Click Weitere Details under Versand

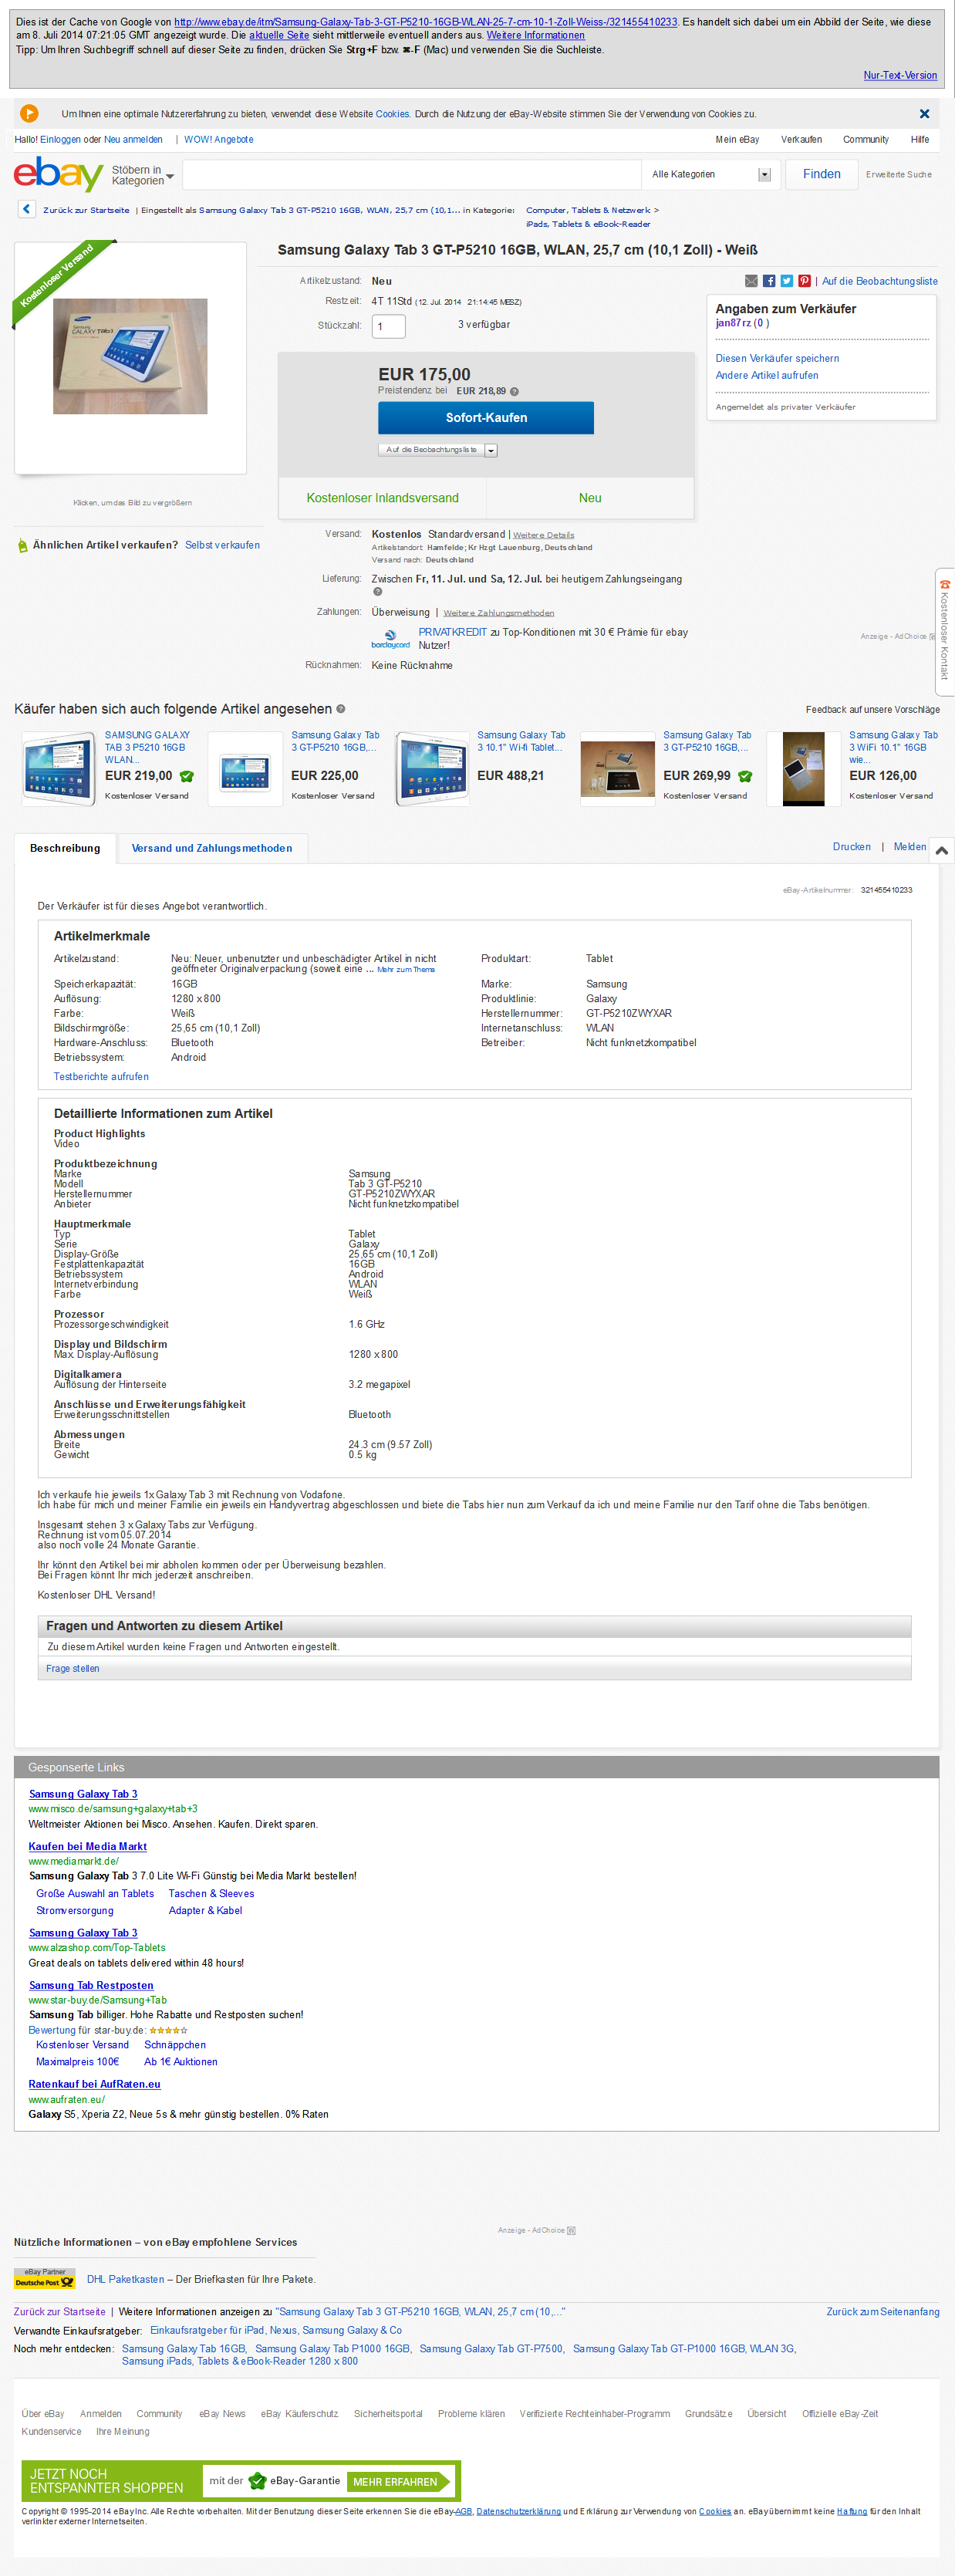click(544, 535)
